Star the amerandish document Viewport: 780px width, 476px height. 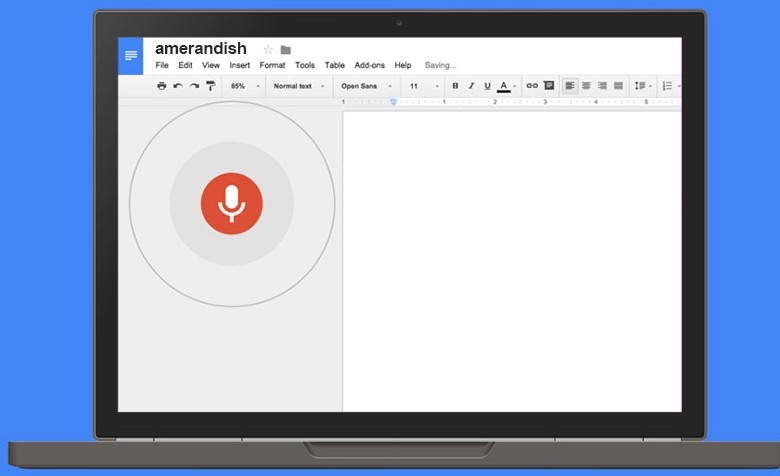(268, 50)
